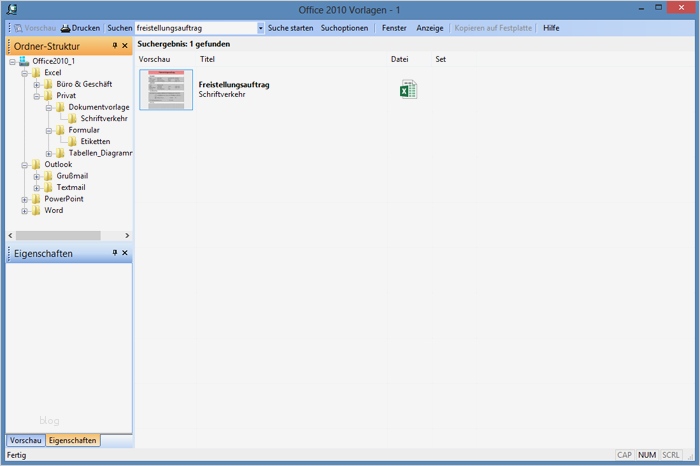Click the Dokumentvorlage folder icon
Screen dimensions: 700x466
click(x=60, y=107)
